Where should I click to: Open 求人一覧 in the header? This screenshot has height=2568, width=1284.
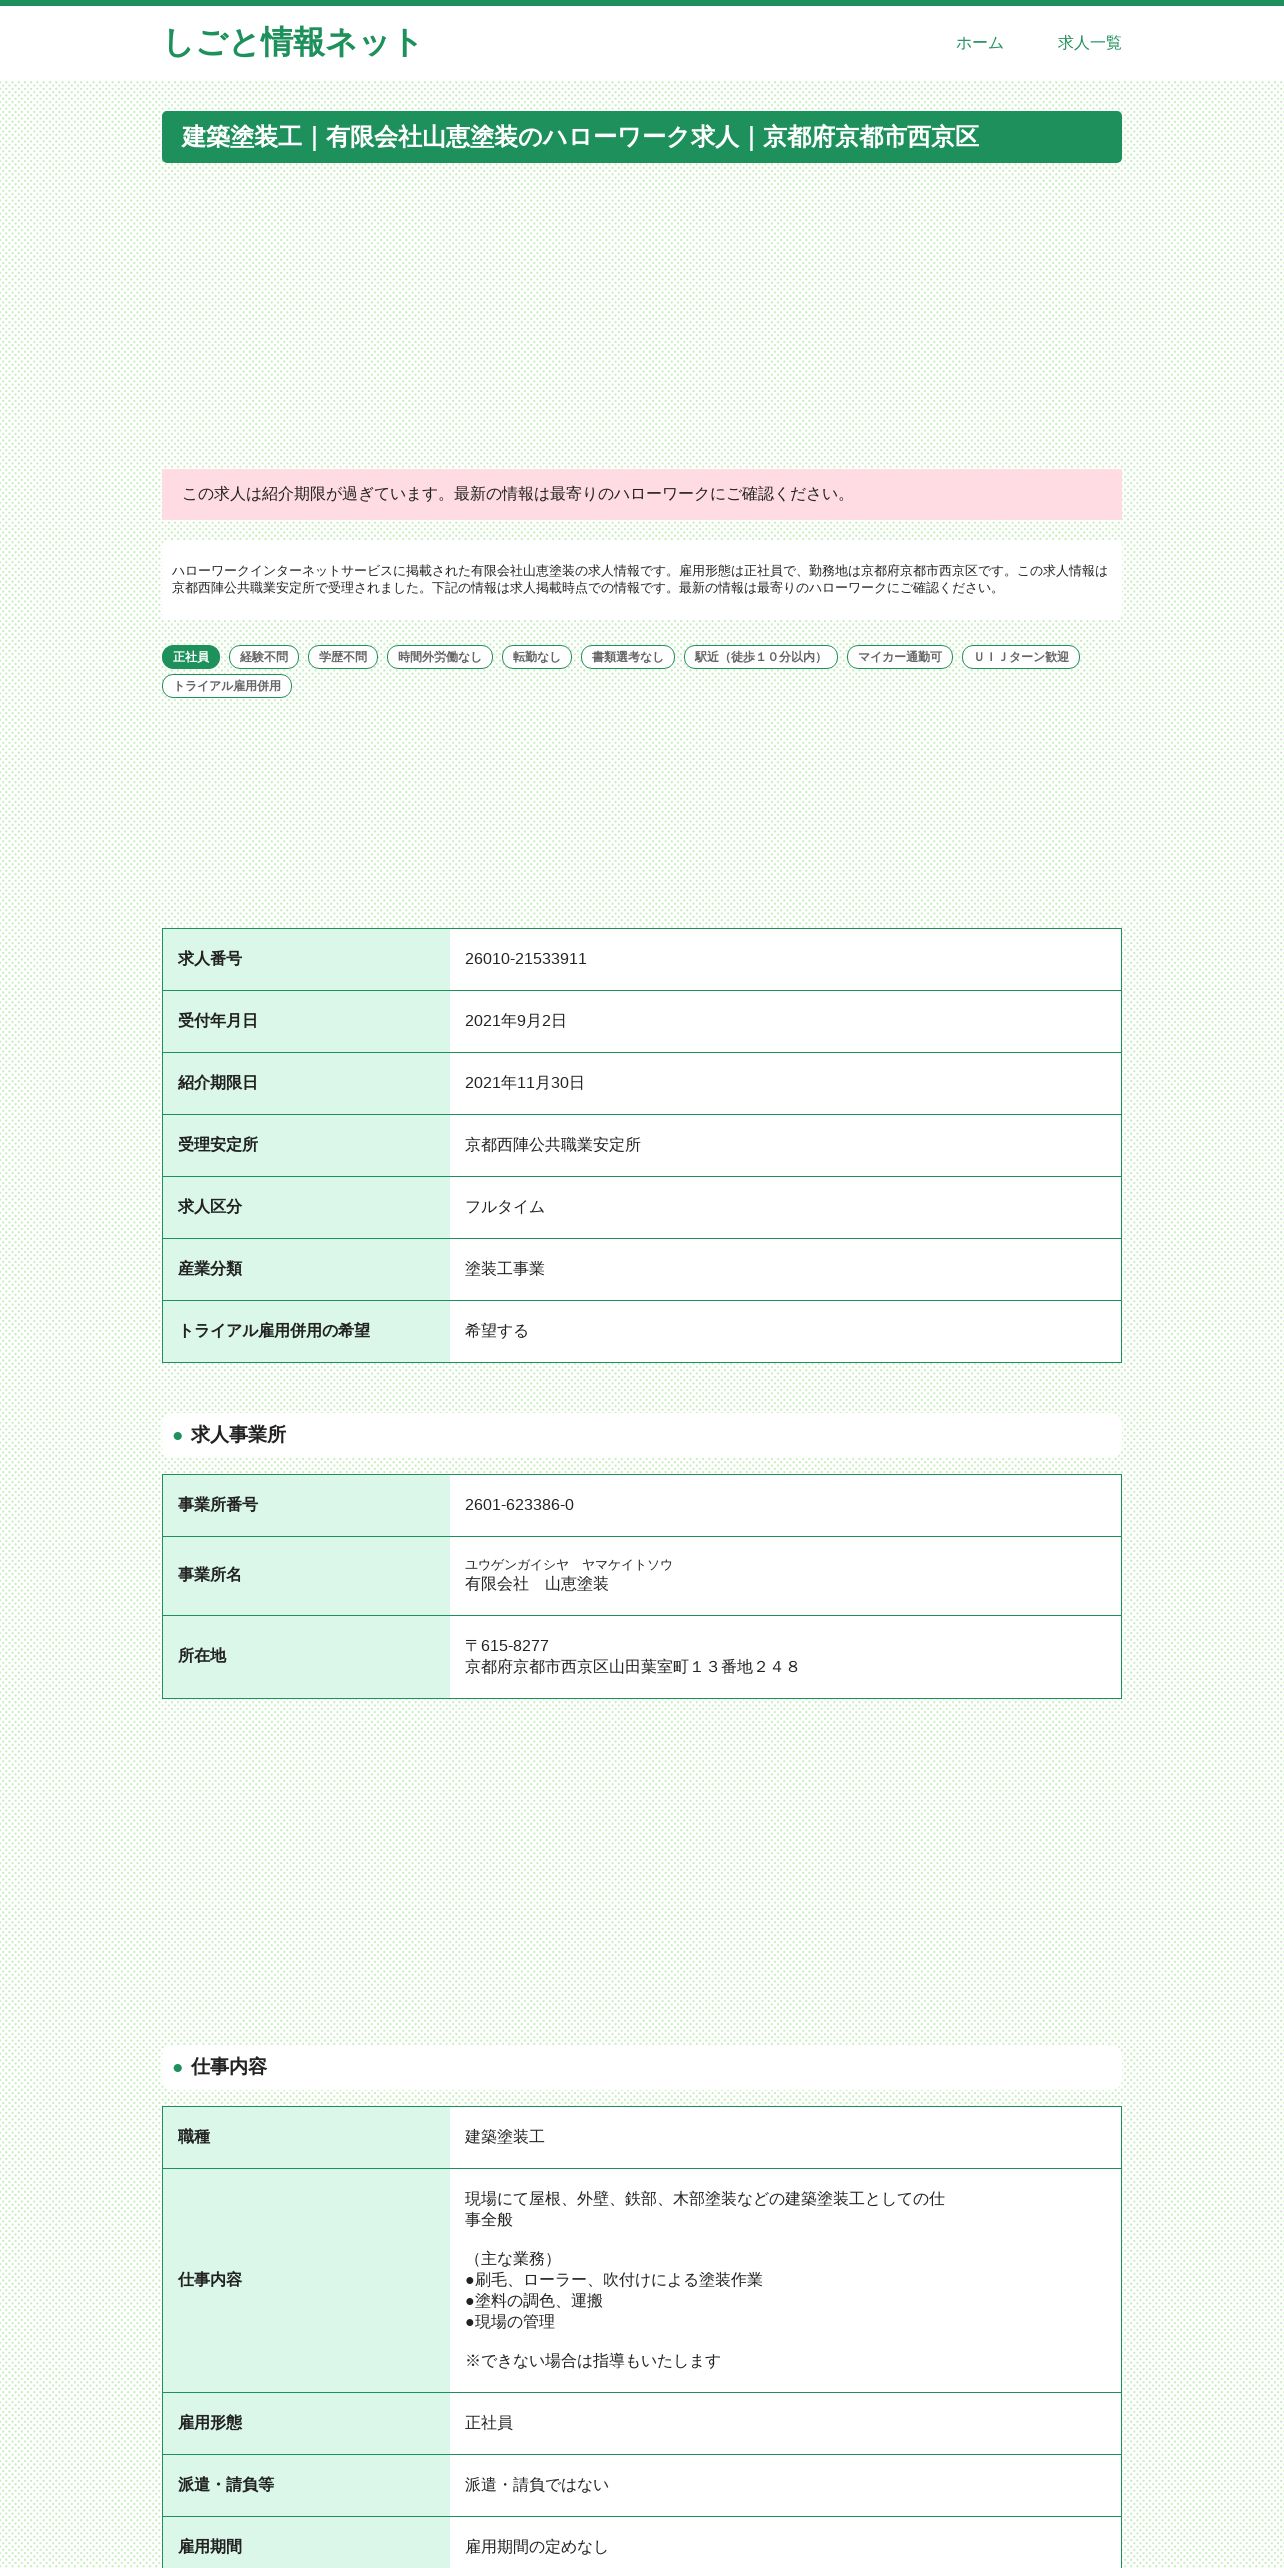[1089, 43]
